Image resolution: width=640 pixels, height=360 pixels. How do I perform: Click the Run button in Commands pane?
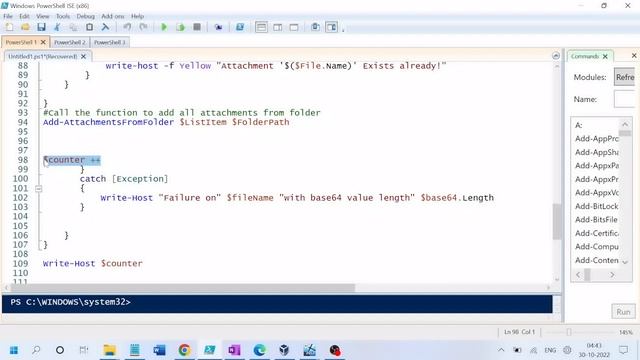tap(623, 312)
